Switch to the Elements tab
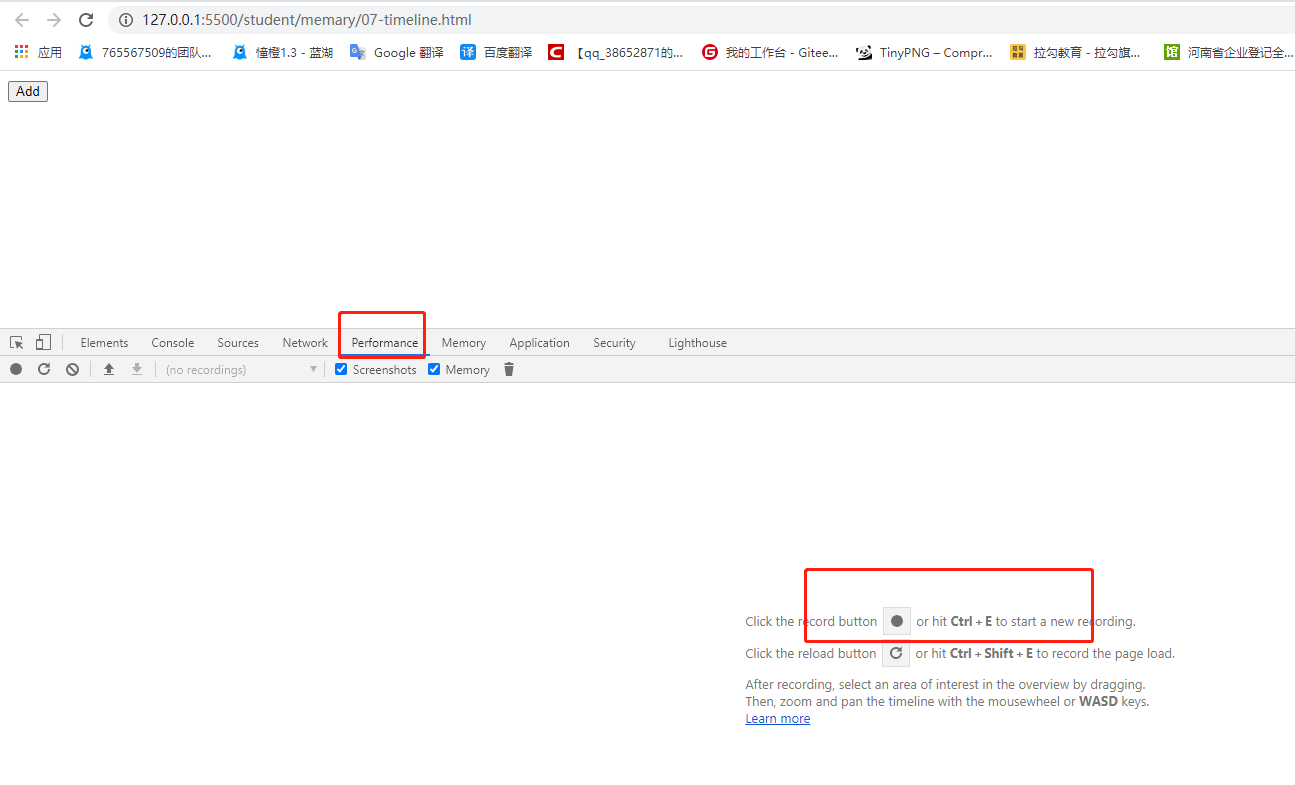This screenshot has height=785, width=1295. tap(104, 343)
